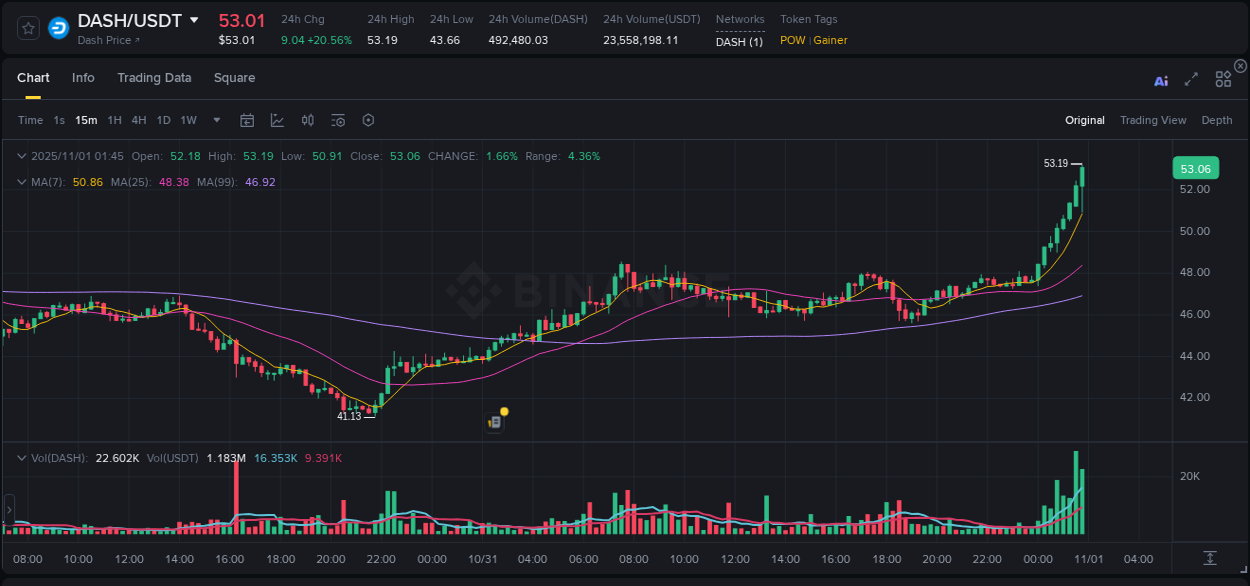Screen dimensions: 1250x586
Task: Click the Gainer token tag link
Action: pos(831,42)
